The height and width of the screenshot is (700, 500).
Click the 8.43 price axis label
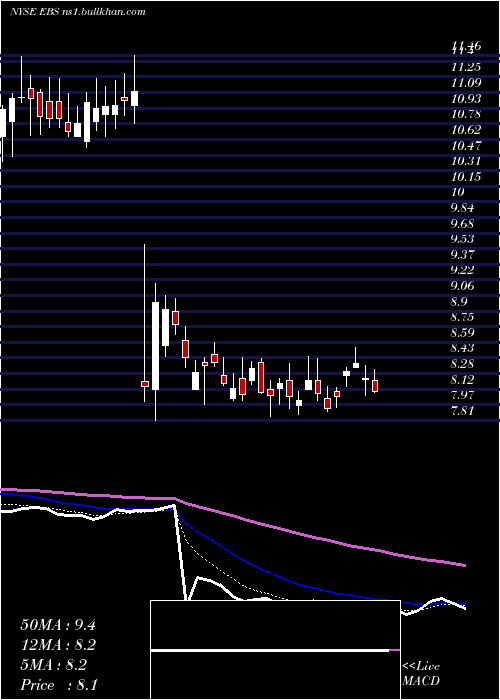point(463,348)
